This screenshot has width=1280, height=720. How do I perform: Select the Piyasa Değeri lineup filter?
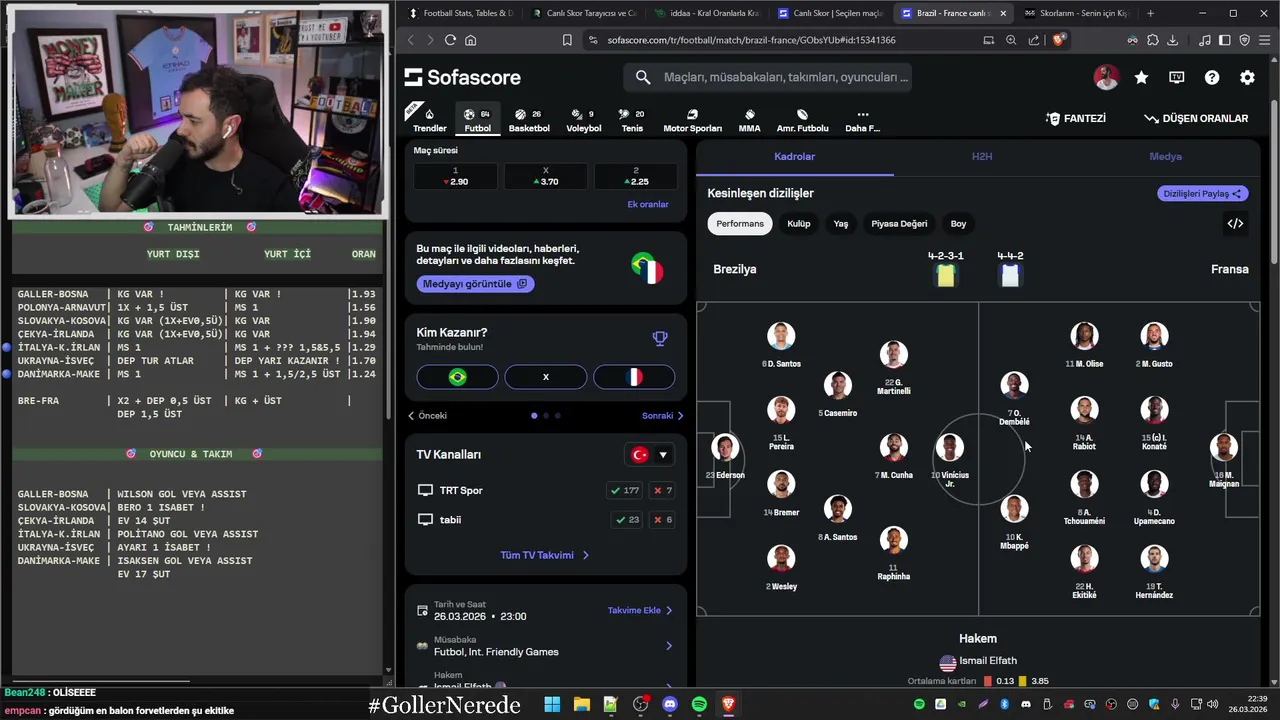point(899,224)
